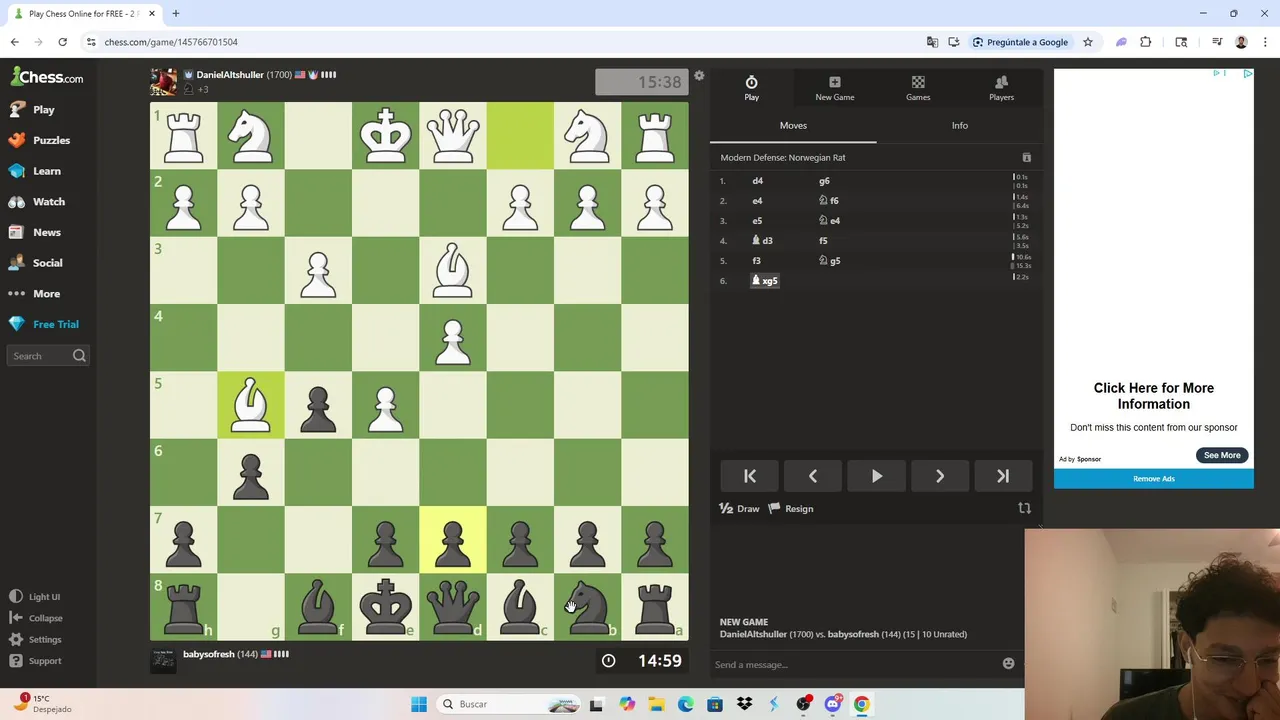The width and height of the screenshot is (1280, 720).
Task: Resign the game
Action: 790,509
